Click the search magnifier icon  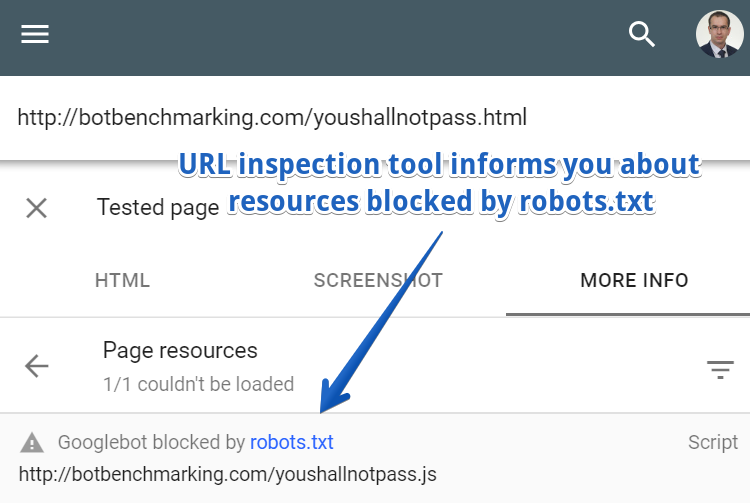click(641, 34)
